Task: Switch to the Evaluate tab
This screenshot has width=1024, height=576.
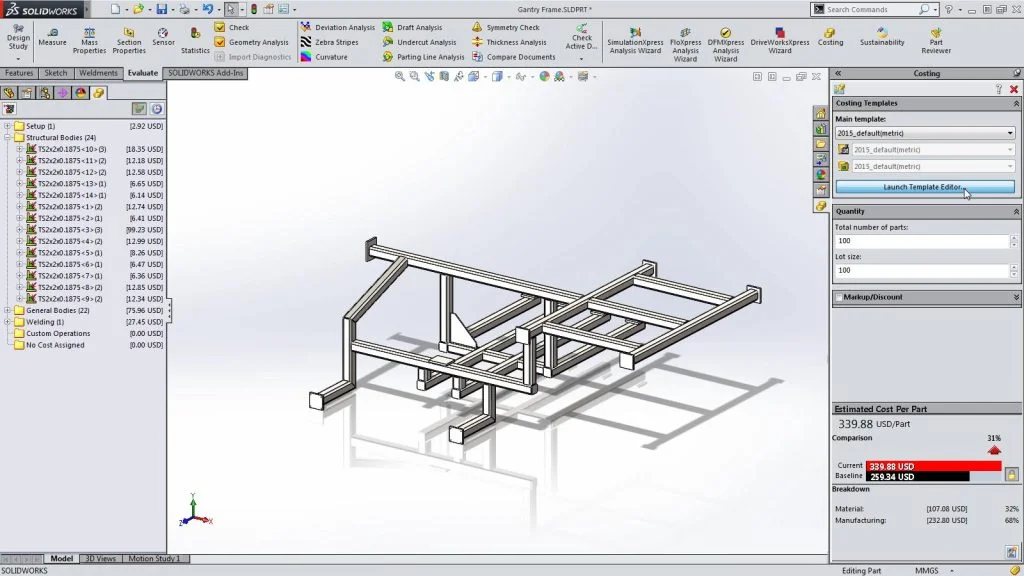Action: (x=142, y=72)
